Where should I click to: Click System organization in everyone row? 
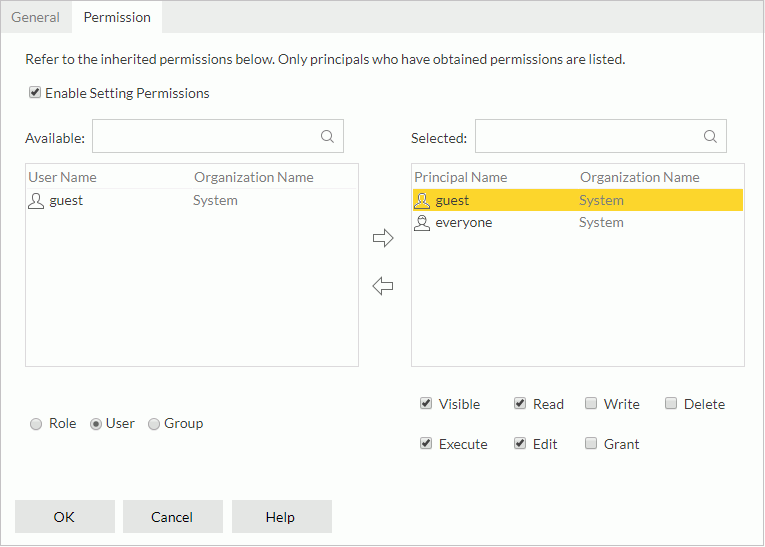[x=601, y=223]
